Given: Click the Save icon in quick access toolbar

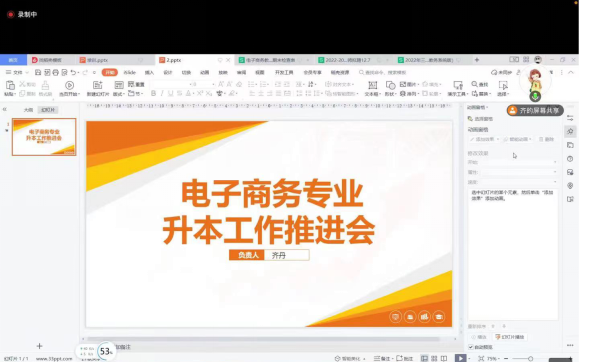Looking at the screenshot, I should pos(38,72).
